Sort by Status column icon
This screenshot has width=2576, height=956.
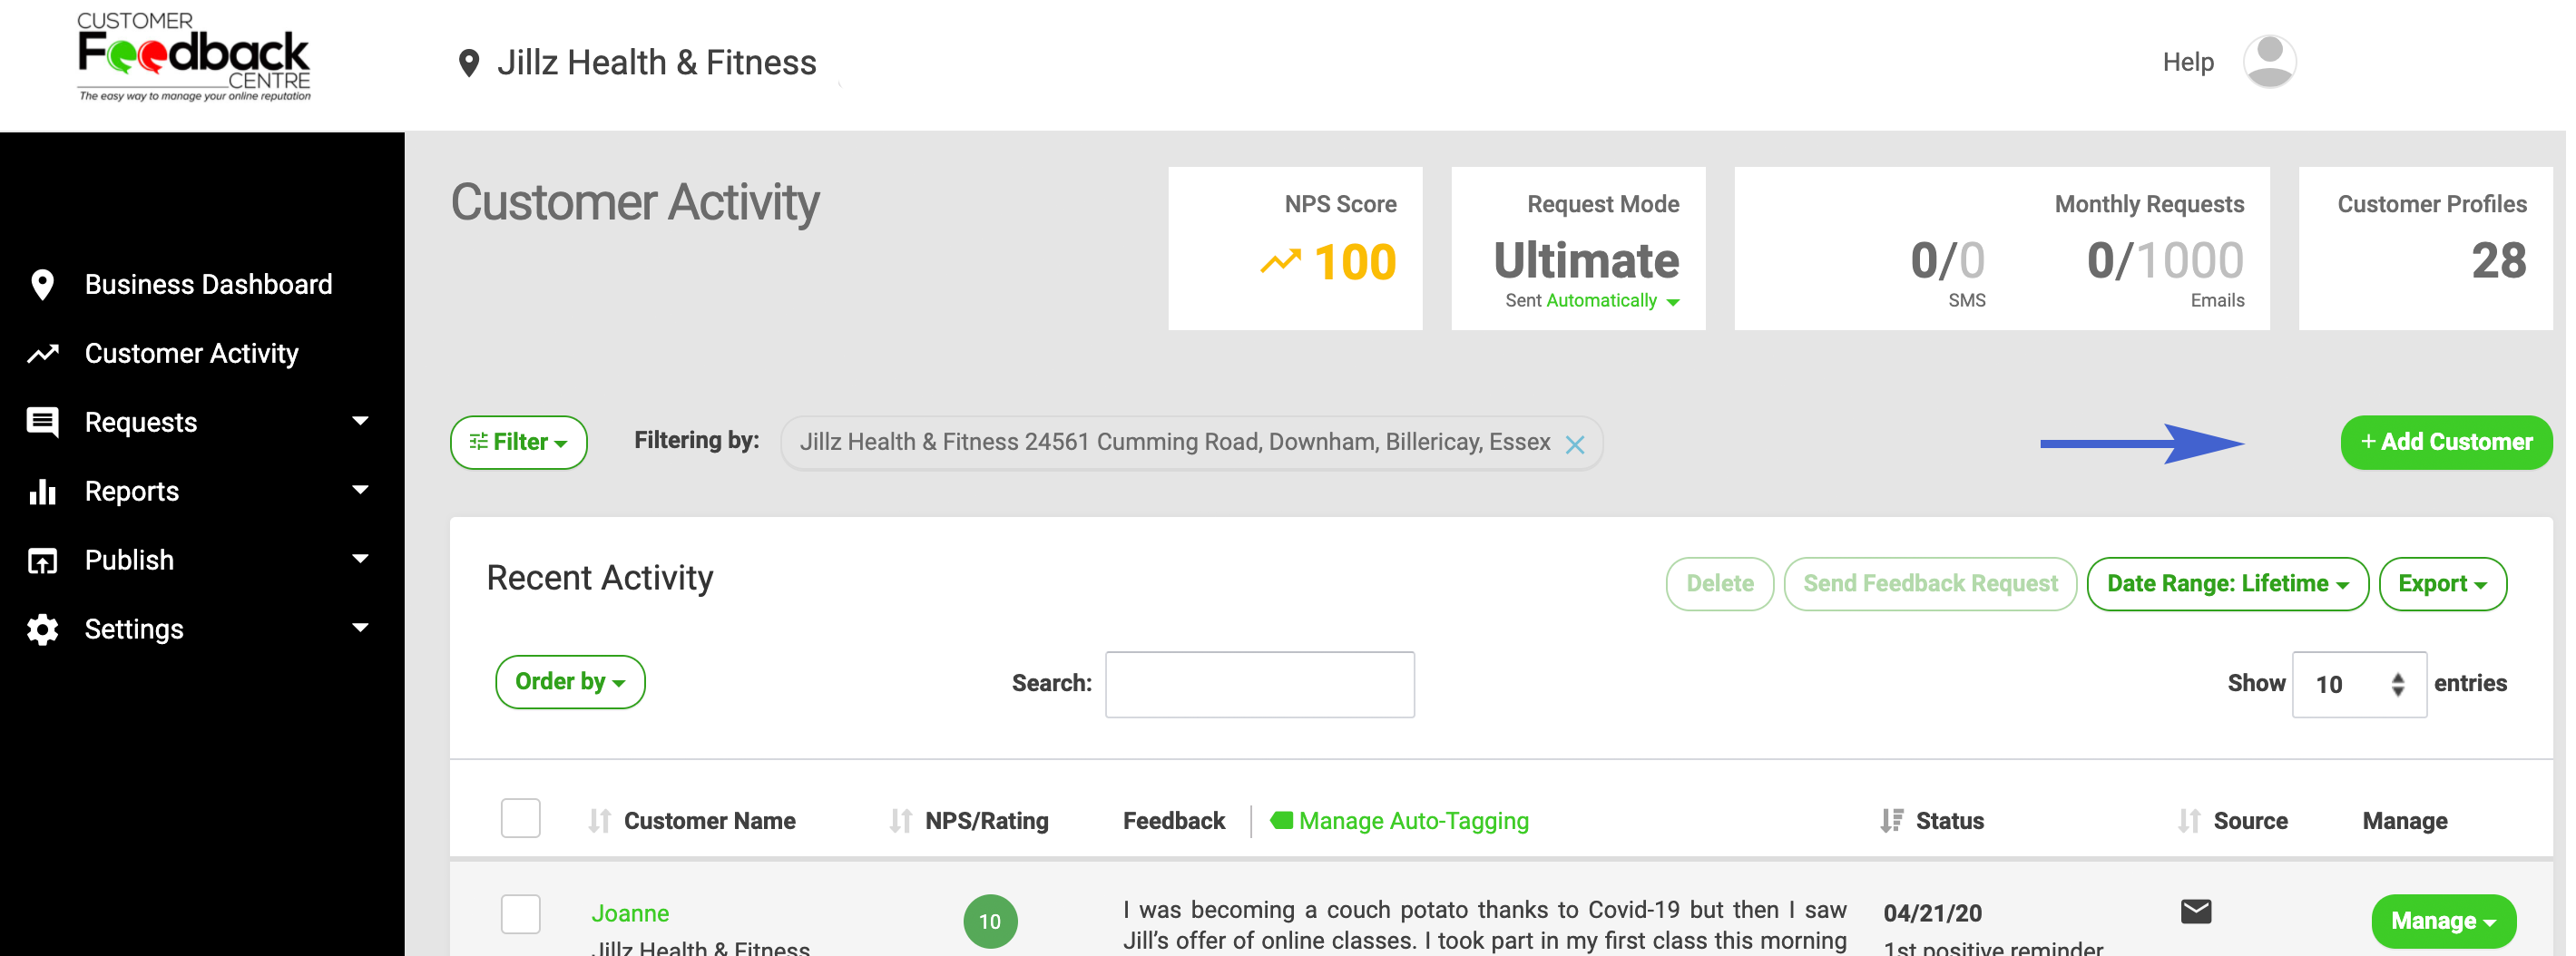[1891, 821]
